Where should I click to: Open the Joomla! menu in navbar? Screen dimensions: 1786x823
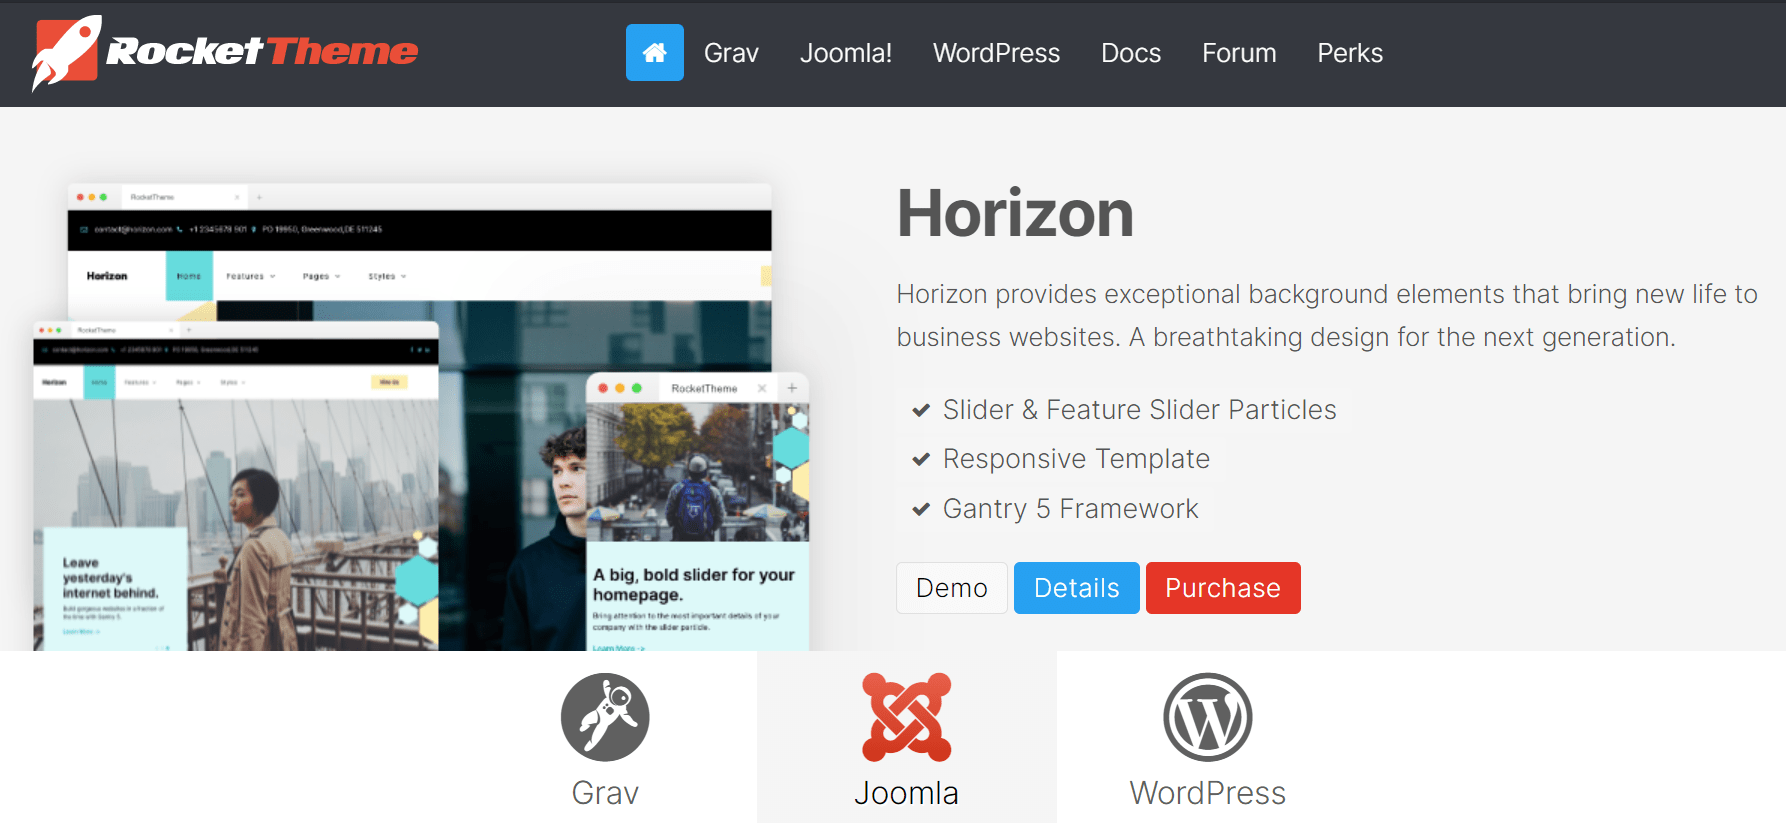[x=846, y=53]
